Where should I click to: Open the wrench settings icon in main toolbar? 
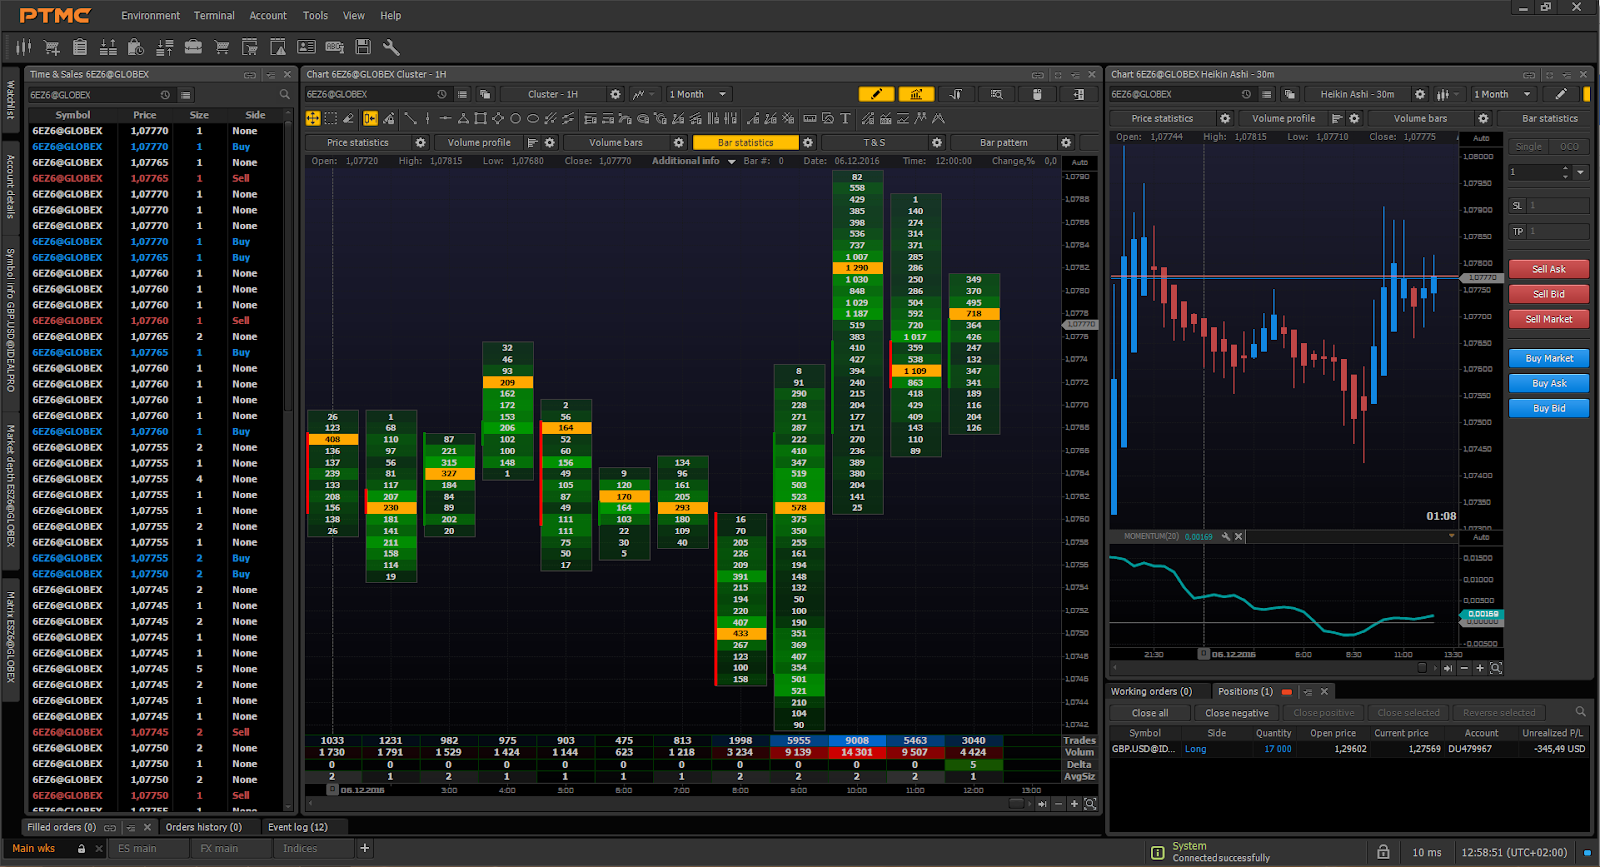coord(391,47)
